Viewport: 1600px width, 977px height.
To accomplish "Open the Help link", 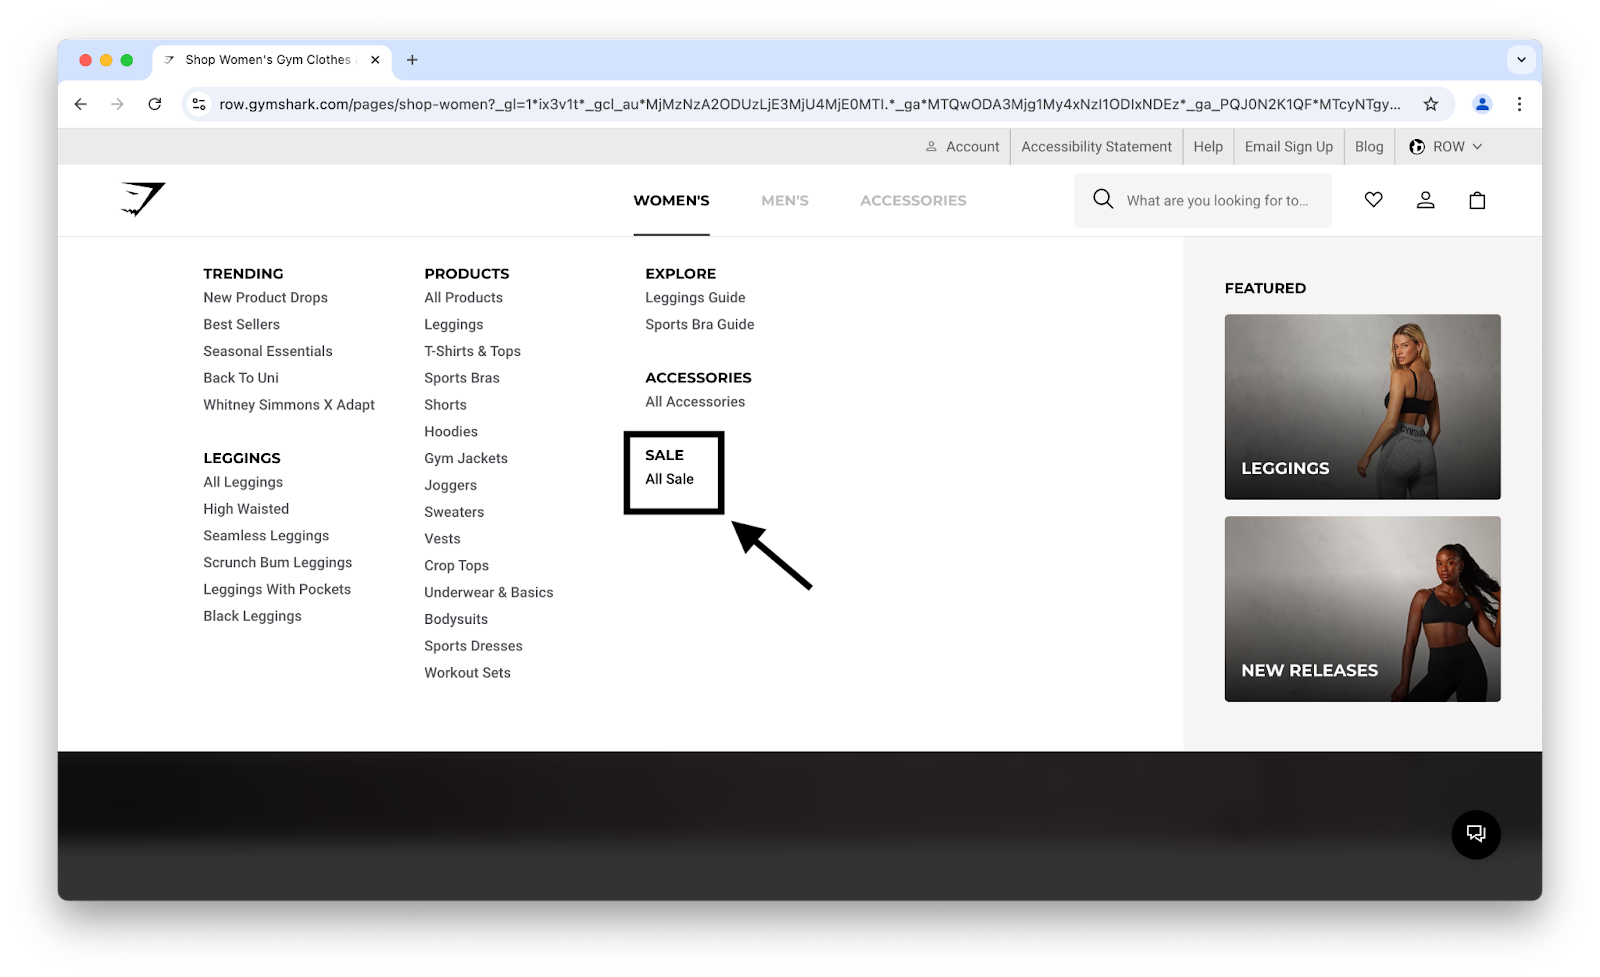I will 1208,146.
